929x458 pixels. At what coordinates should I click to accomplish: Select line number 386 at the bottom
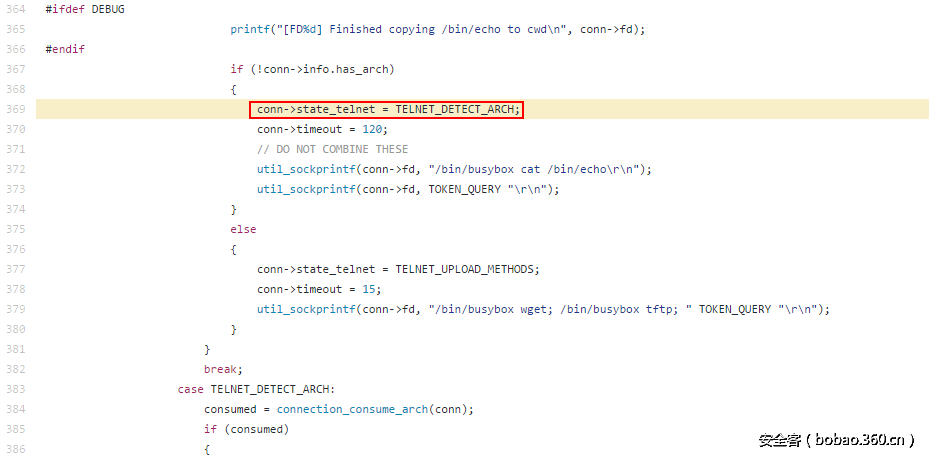[15, 449]
